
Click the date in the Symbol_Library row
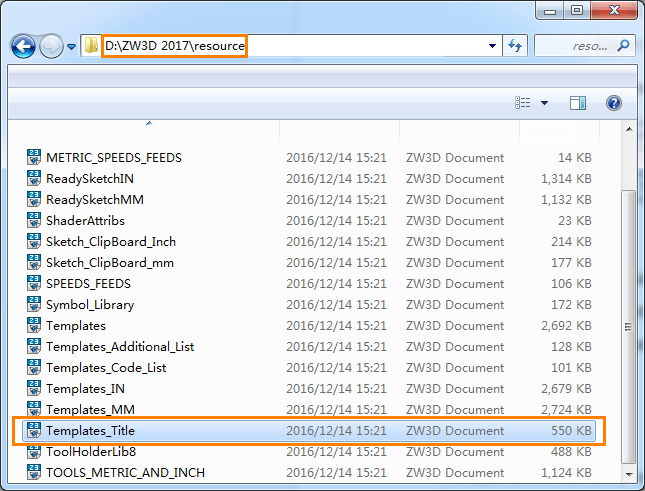(336, 305)
